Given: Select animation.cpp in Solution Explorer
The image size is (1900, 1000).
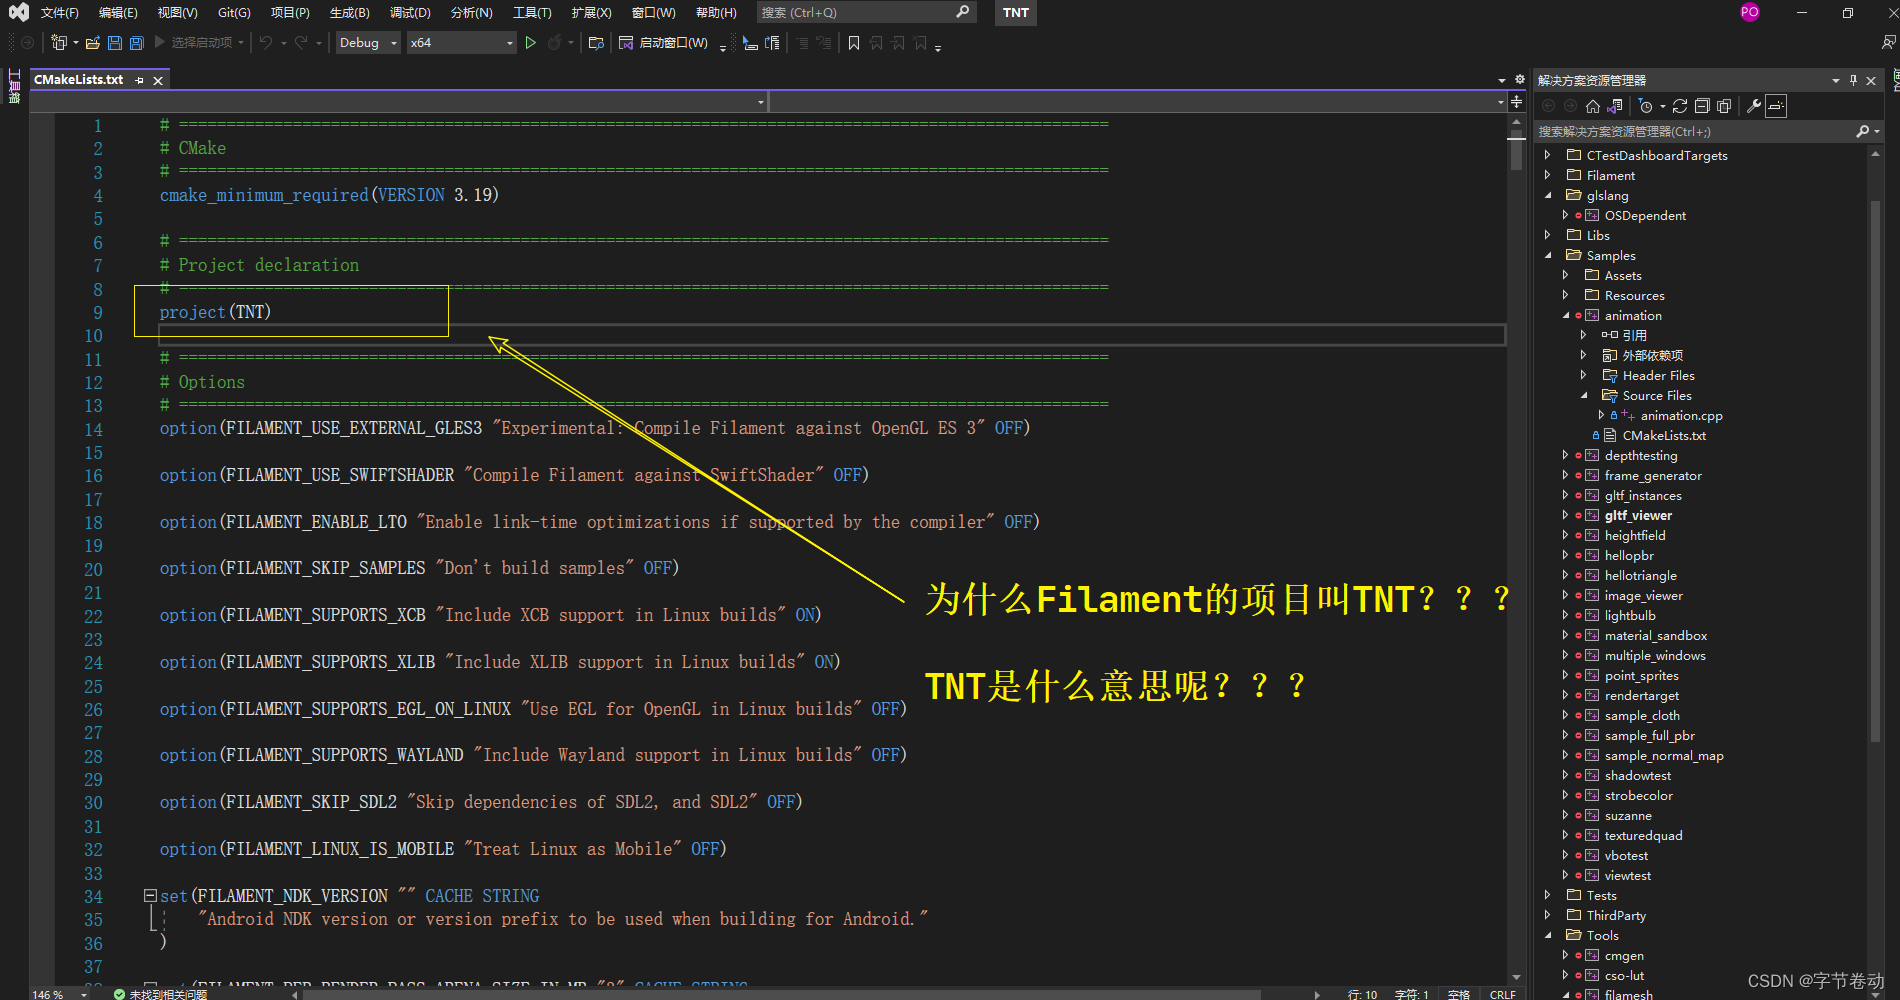Looking at the screenshot, I should 1681,415.
